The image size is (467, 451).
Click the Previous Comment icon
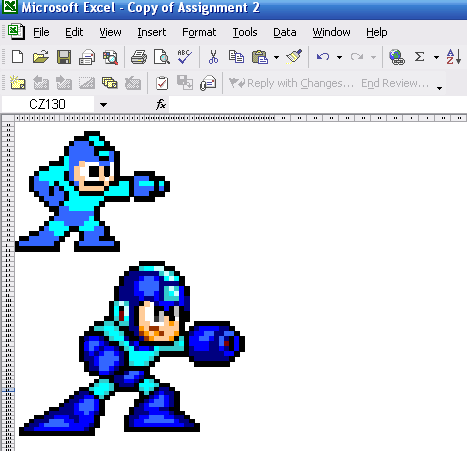coord(41,83)
